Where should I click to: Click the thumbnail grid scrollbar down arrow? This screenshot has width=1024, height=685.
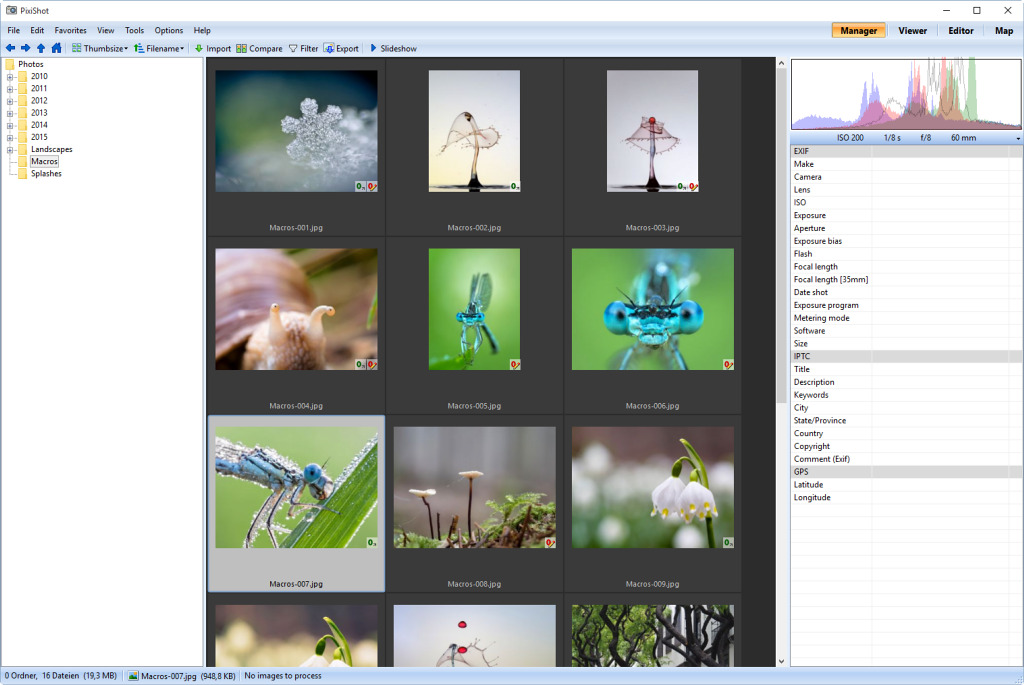781,661
